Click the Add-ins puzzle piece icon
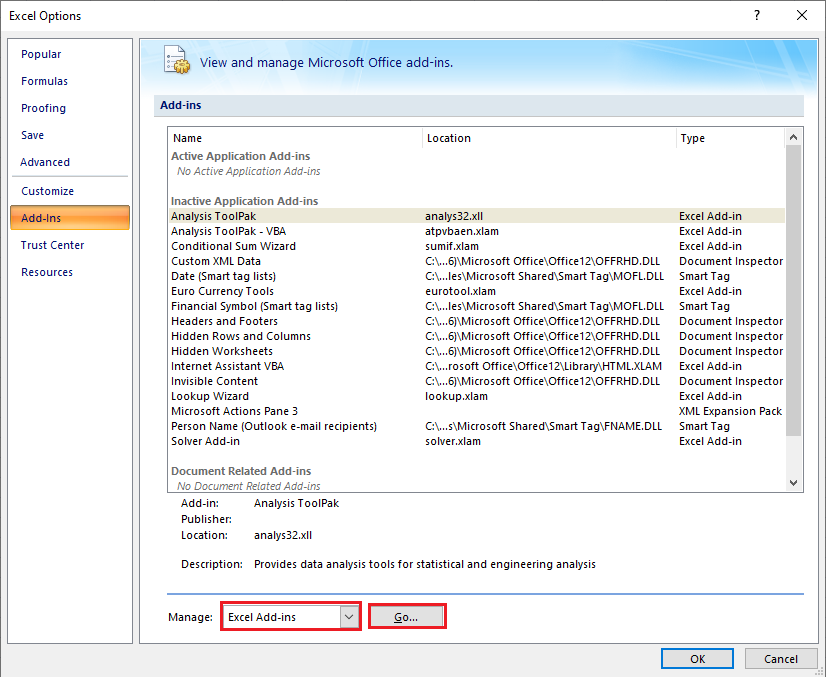 (177, 60)
